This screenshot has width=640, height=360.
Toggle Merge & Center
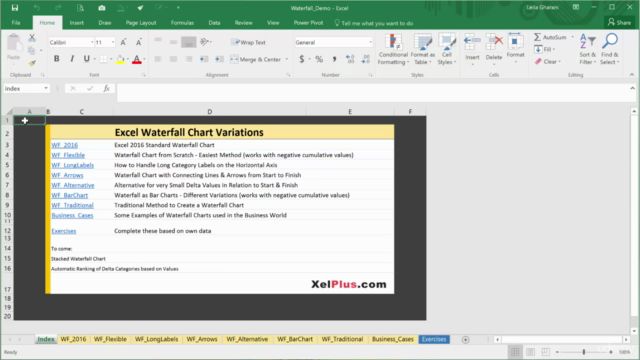coord(256,59)
